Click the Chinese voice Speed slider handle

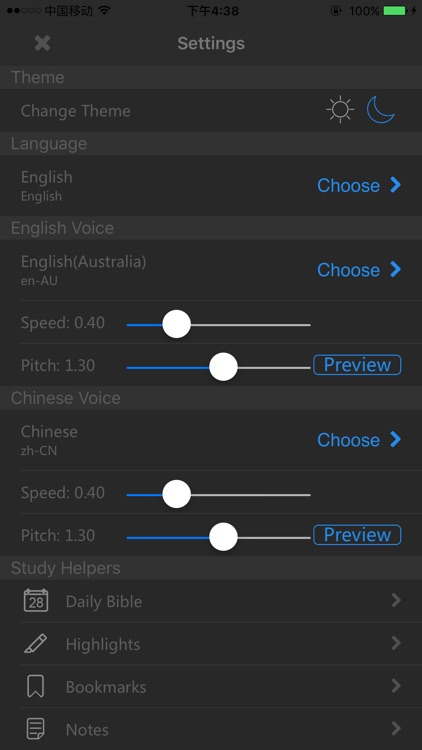click(177, 495)
